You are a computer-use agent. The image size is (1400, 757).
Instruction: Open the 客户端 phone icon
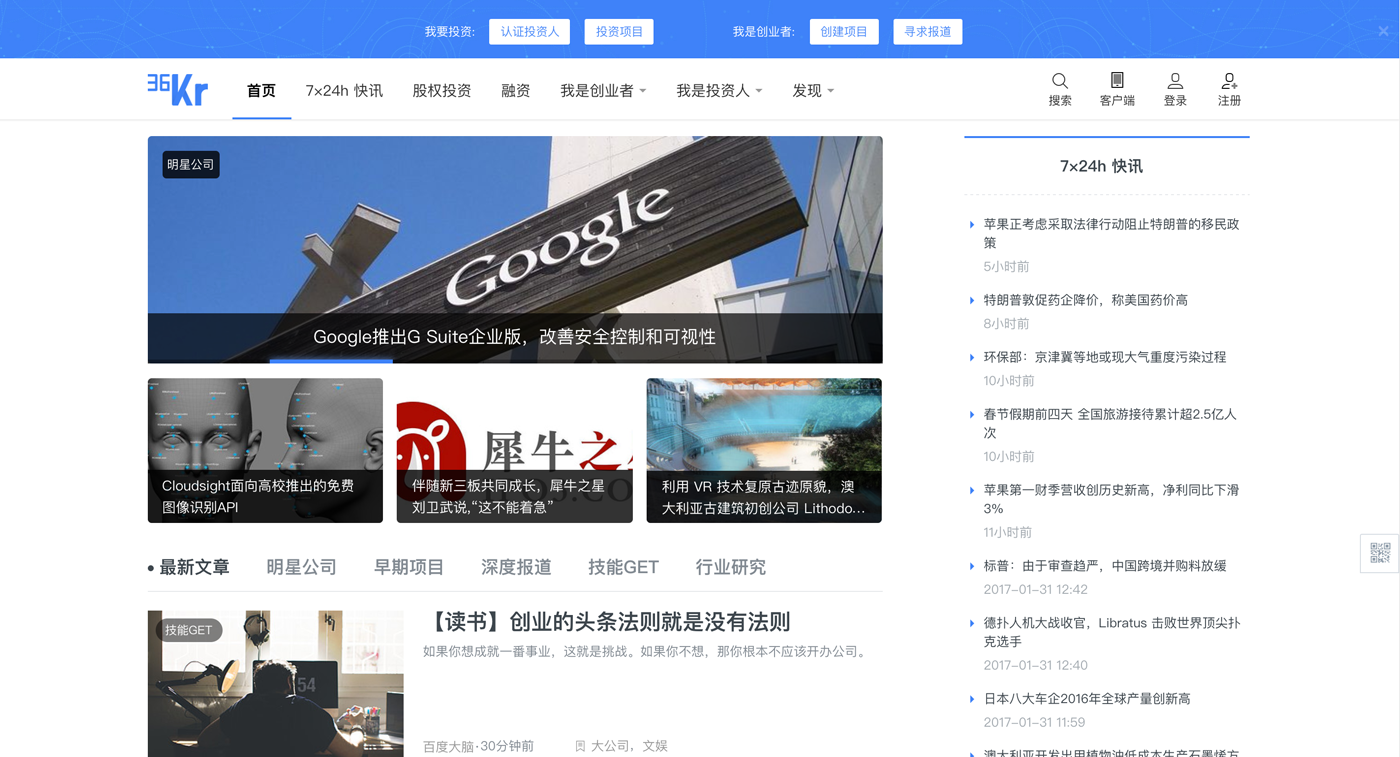coord(1117,80)
